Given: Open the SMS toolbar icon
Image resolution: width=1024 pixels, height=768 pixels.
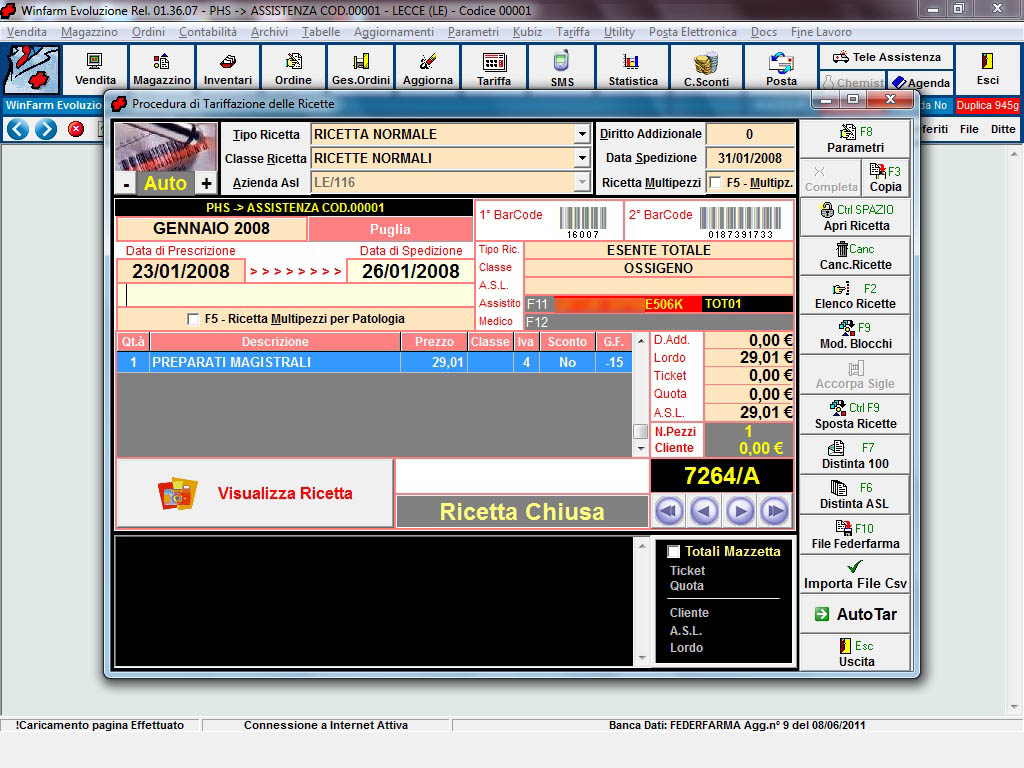Looking at the screenshot, I should click(x=562, y=69).
